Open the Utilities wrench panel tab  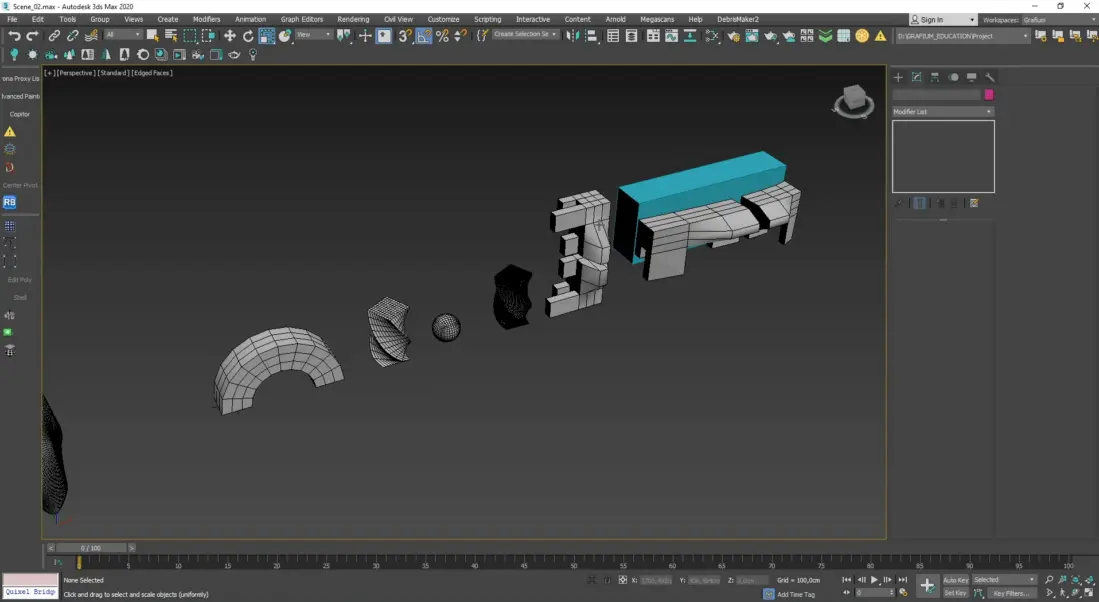[990, 77]
